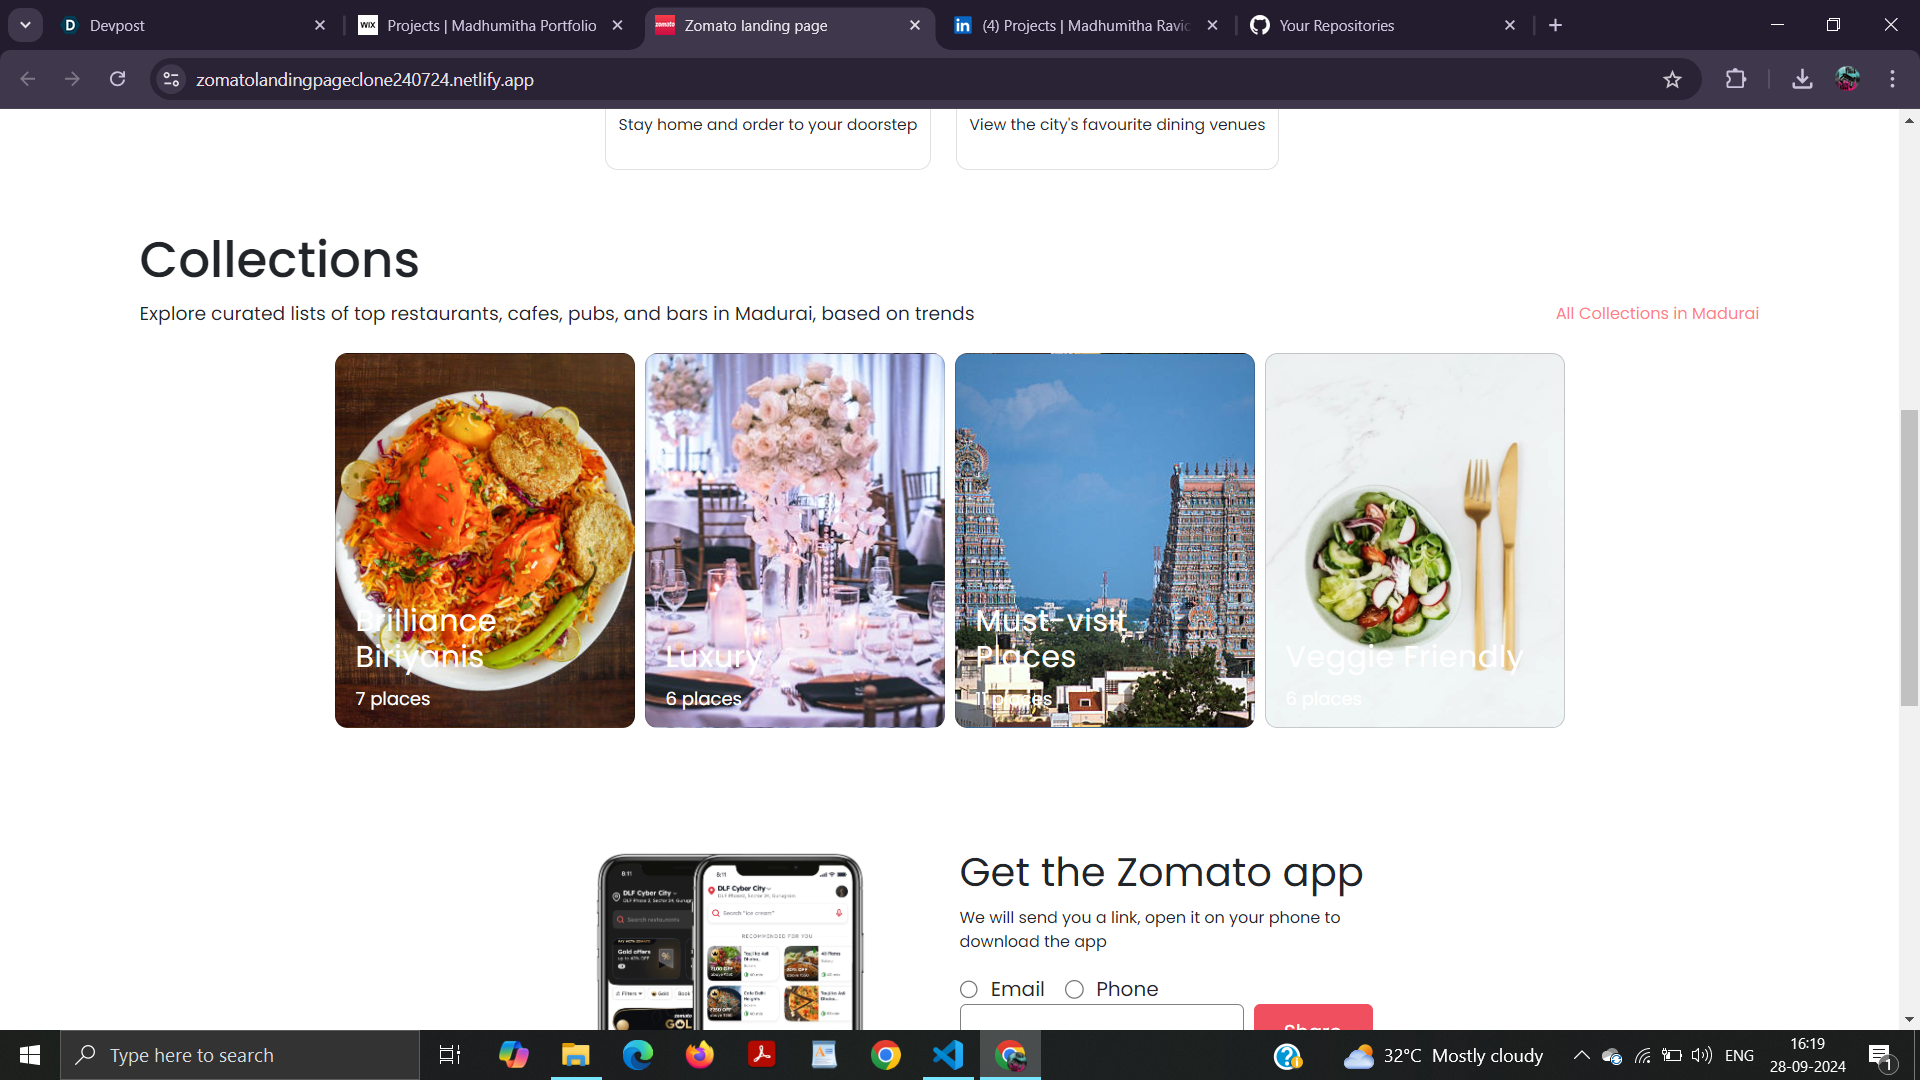The height and width of the screenshot is (1080, 1920).
Task: Bookmark this page with the star icon
Action: (1672, 80)
